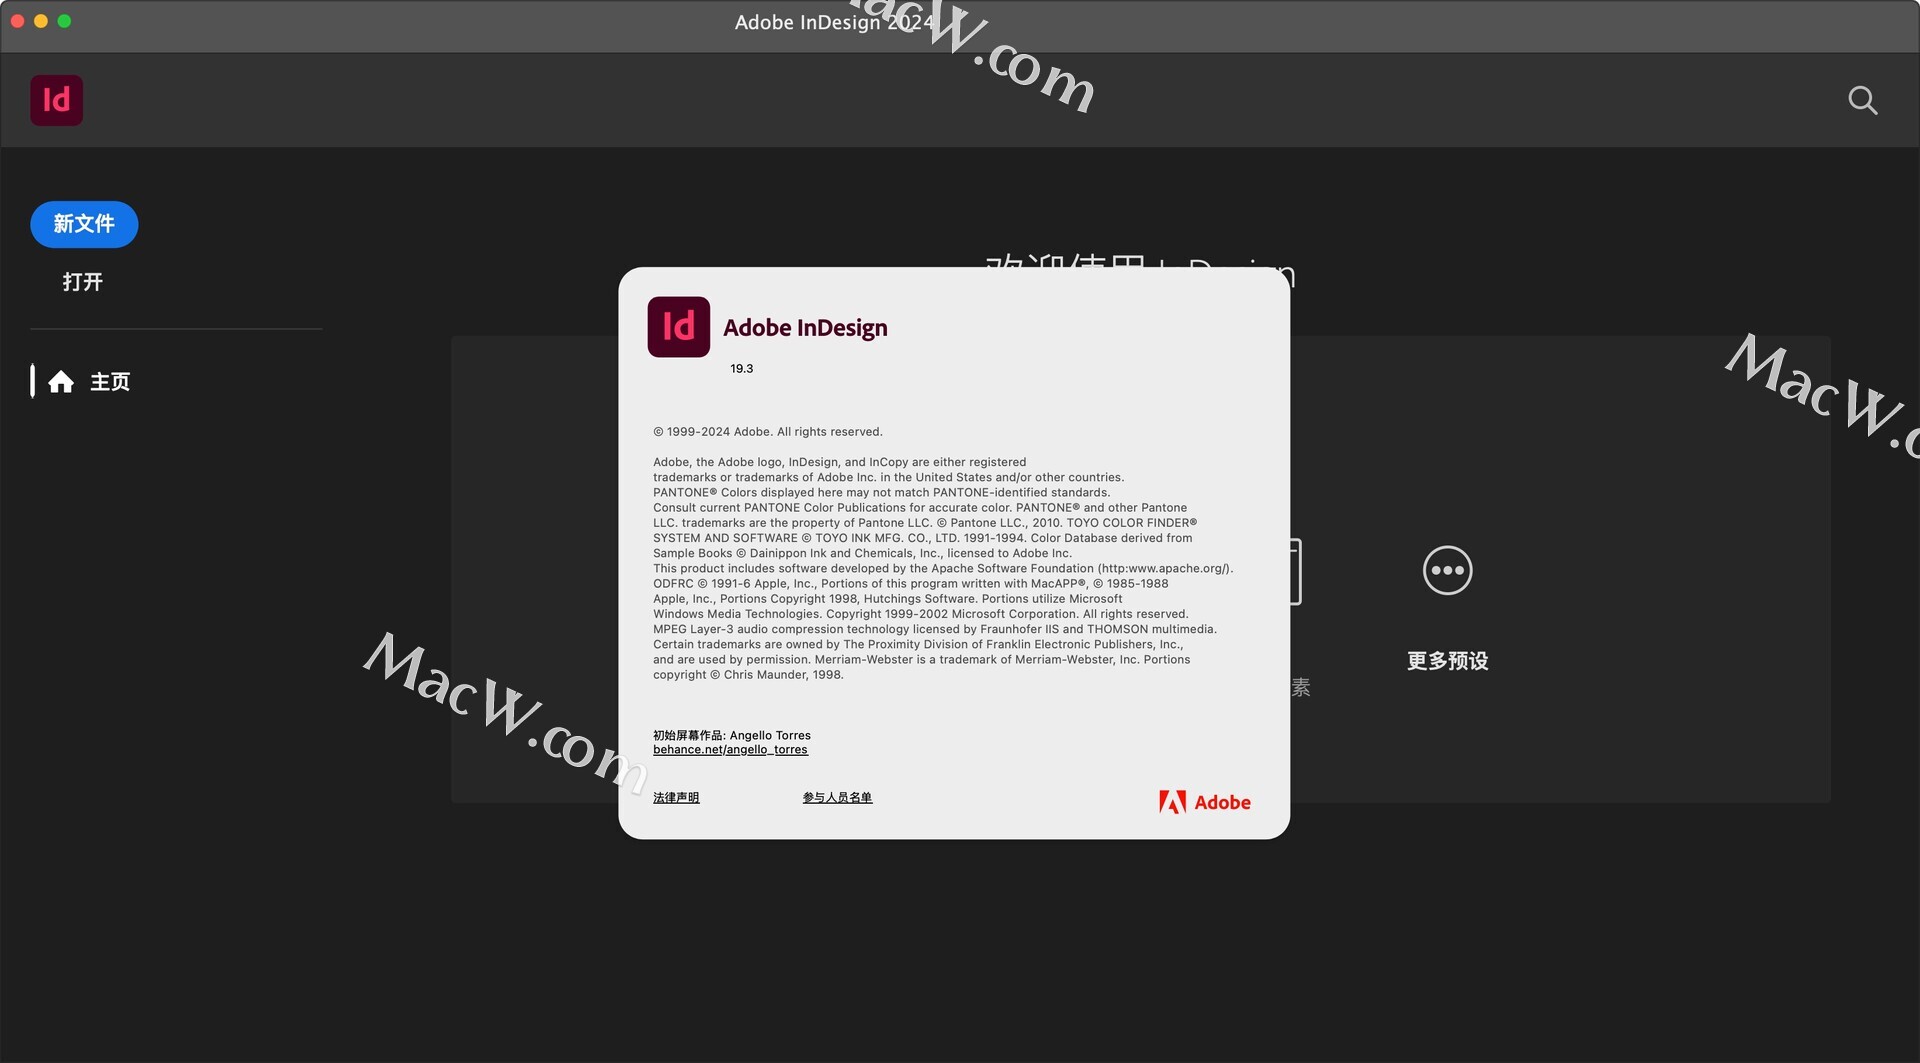Open the 参与人员名单 link
This screenshot has width=1920, height=1063.
click(837, 798)
